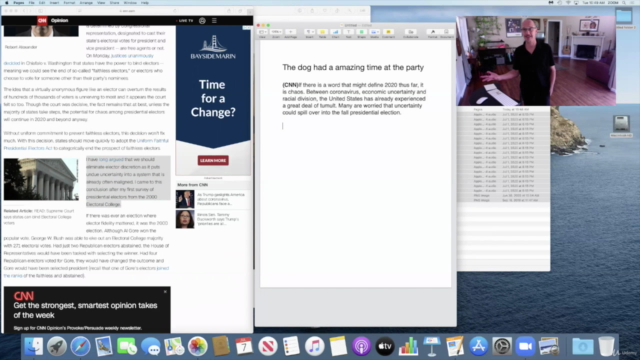Click the Comment icon in Pages toolbar
The image size is (640, 360).
388,32
